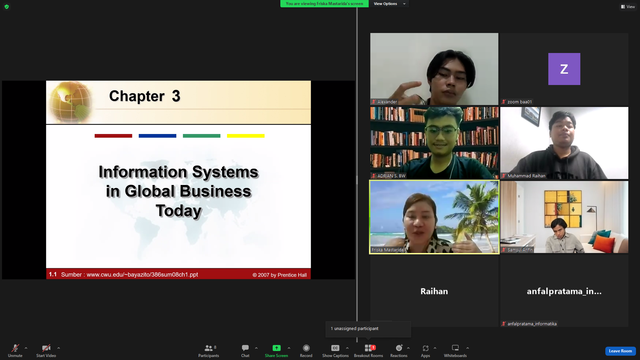Select ADRIAN S. BW's video tile

click(434, 143)
